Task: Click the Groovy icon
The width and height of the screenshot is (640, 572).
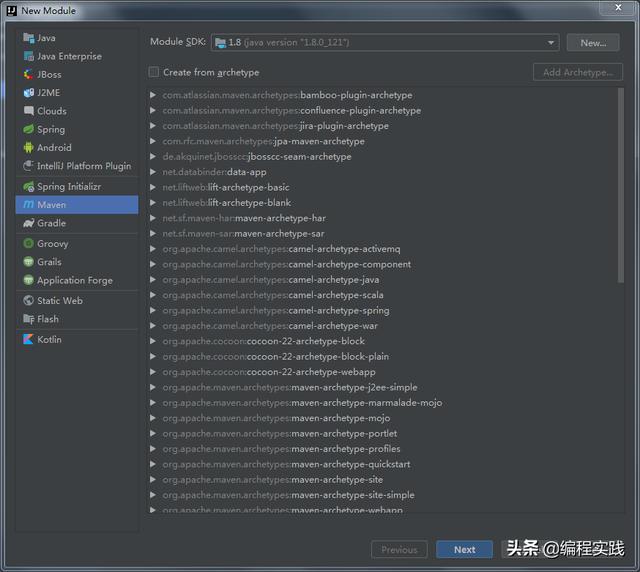Action: 29,243
